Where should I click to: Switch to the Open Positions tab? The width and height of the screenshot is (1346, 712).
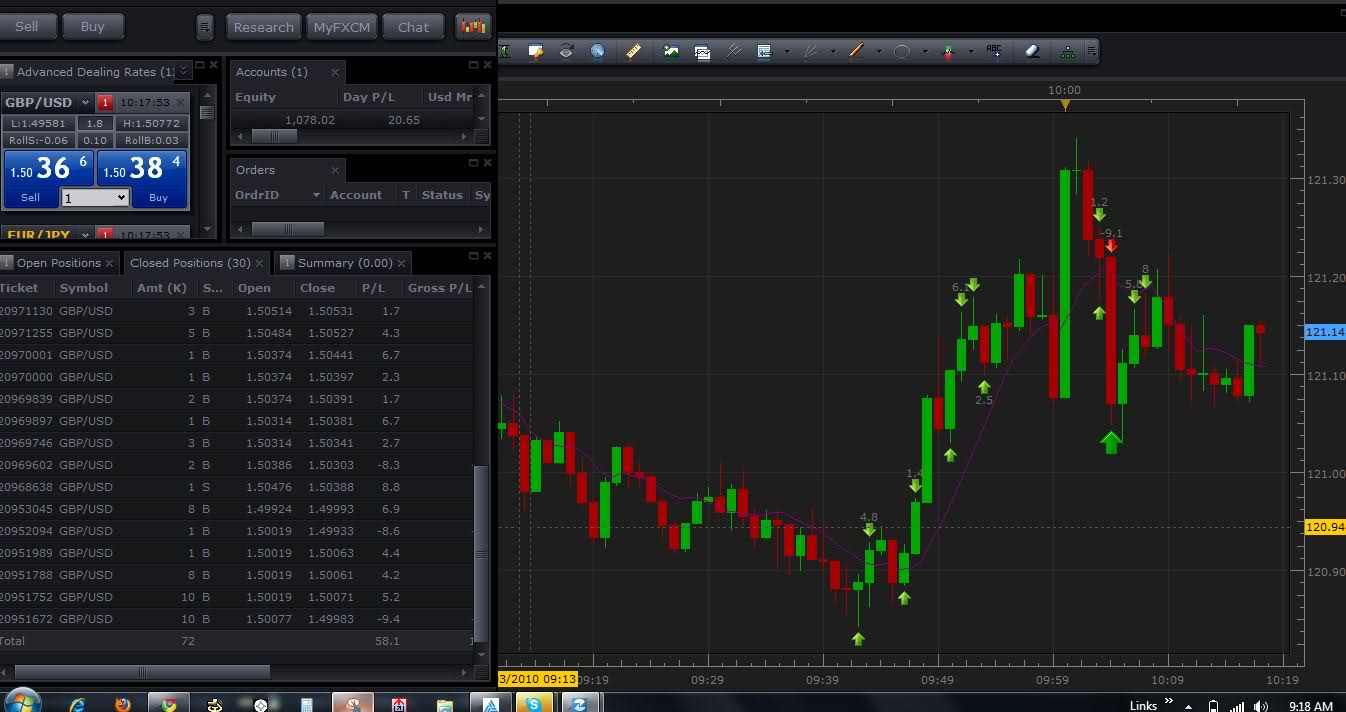[x=59, y=263]
